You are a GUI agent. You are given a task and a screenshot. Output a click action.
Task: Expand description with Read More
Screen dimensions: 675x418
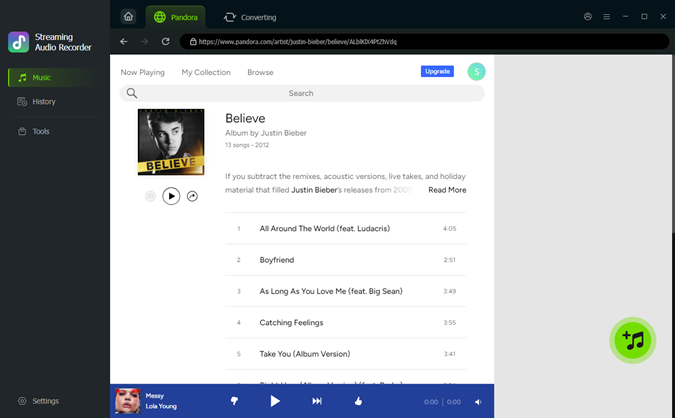(447, 190)
